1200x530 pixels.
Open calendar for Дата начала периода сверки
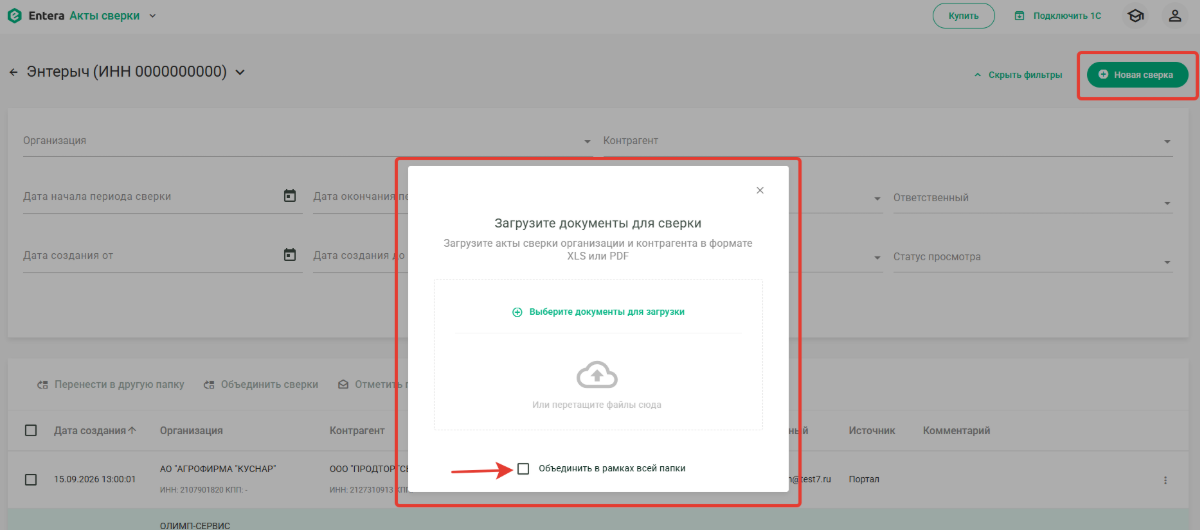click(x=290, y=196)
